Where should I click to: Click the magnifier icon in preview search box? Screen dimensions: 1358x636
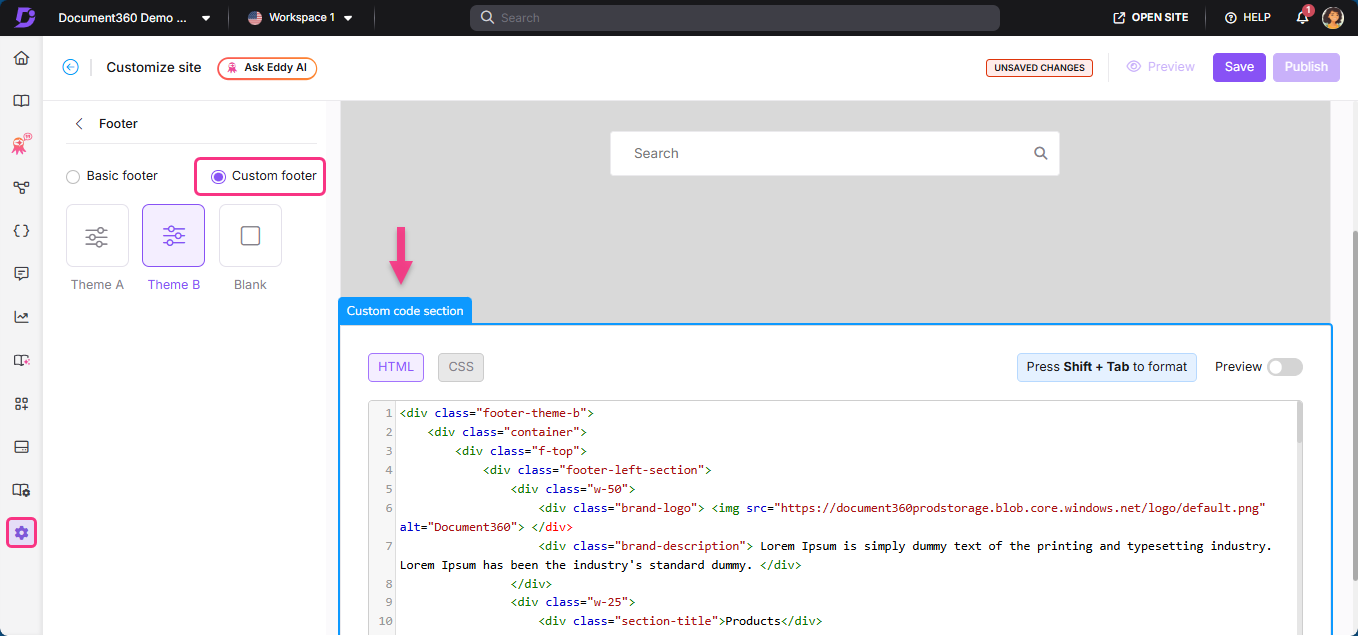point(1040,153)
